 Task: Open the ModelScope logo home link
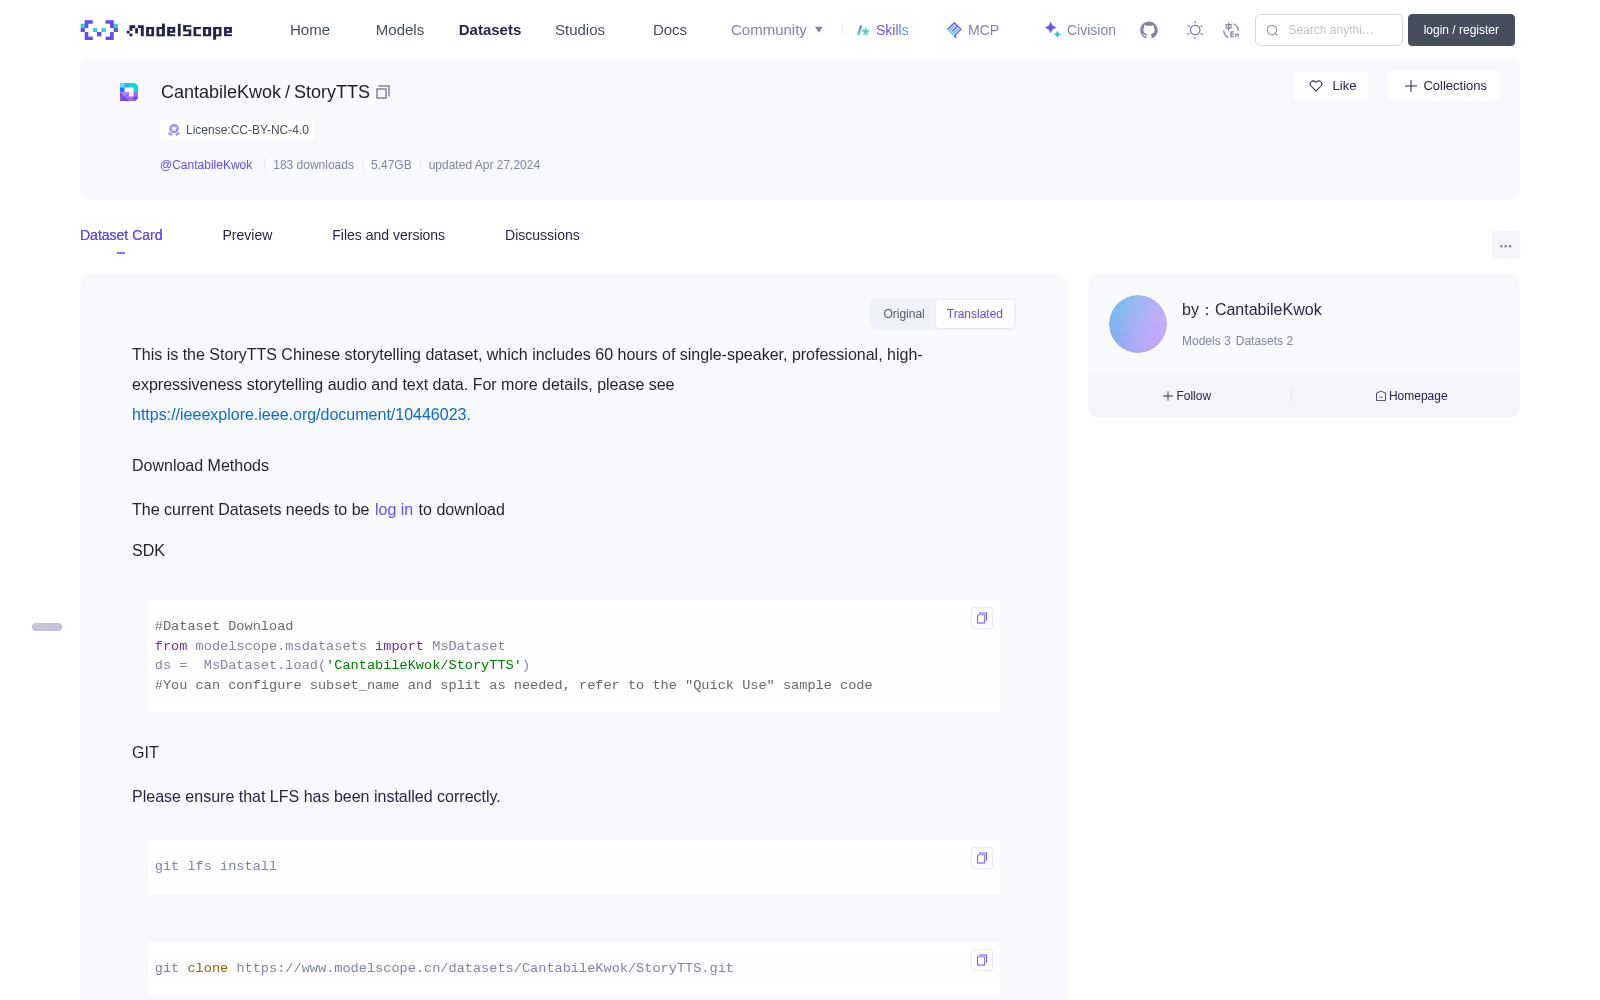(x=156, y=30)
